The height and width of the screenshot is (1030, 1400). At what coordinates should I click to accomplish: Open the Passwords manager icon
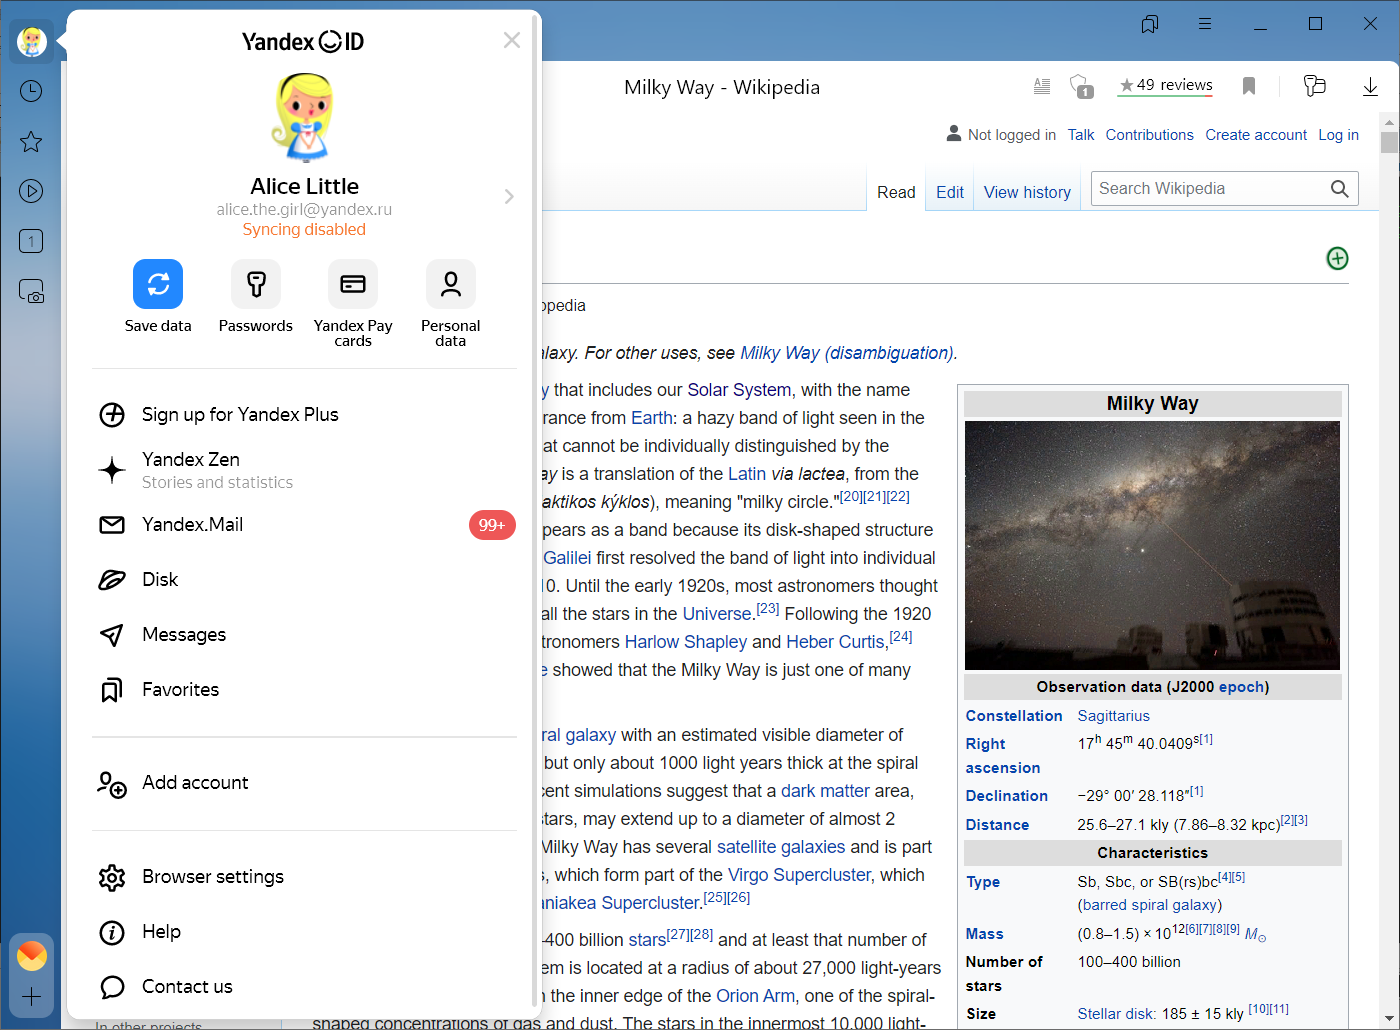(x=256, y=284)
